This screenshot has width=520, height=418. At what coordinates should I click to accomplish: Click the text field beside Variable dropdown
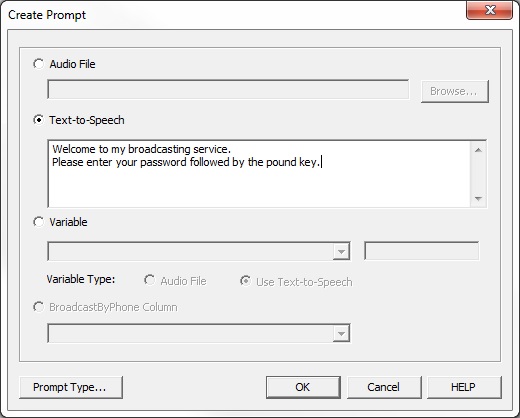click(422, 251)
